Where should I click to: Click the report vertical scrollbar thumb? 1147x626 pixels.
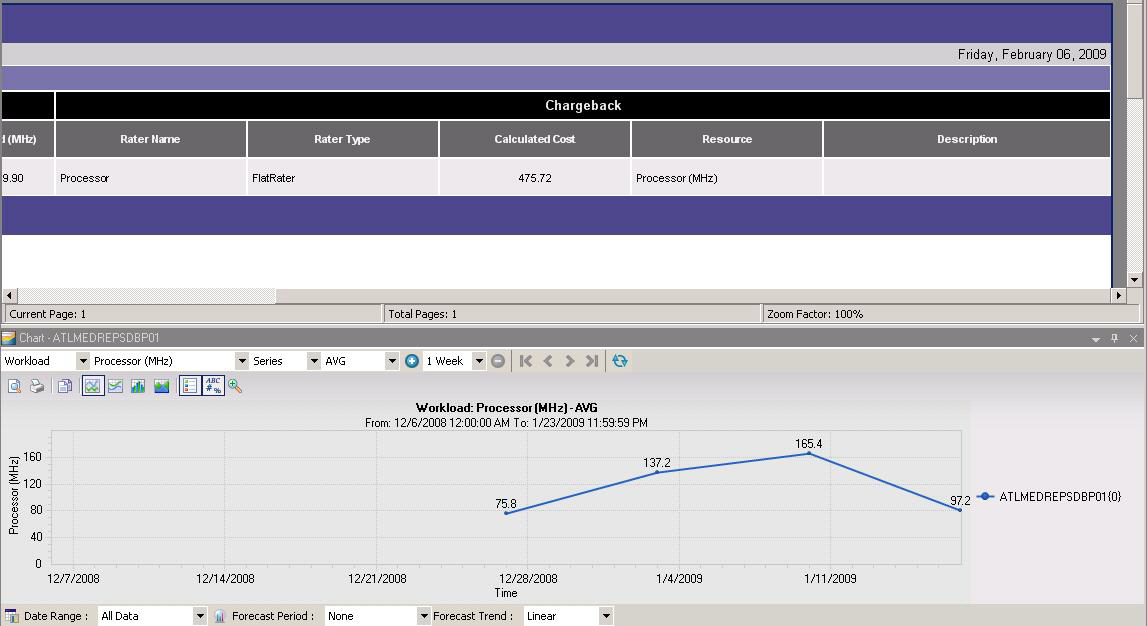1134,50
